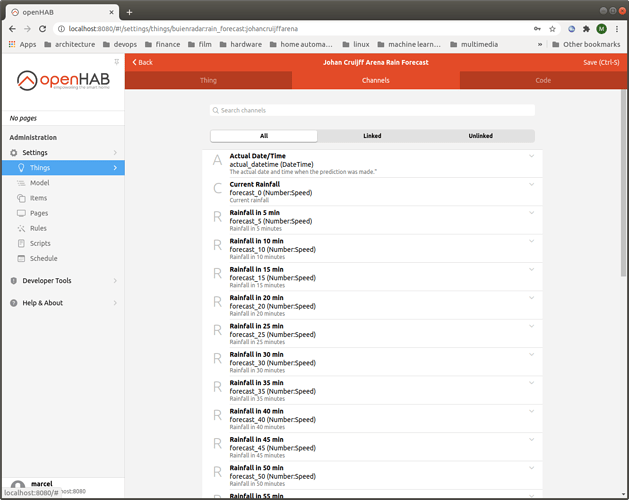Select the Rainfall in 50 min channel
Viewport: 629px width, 500px height.
(372, 476)
